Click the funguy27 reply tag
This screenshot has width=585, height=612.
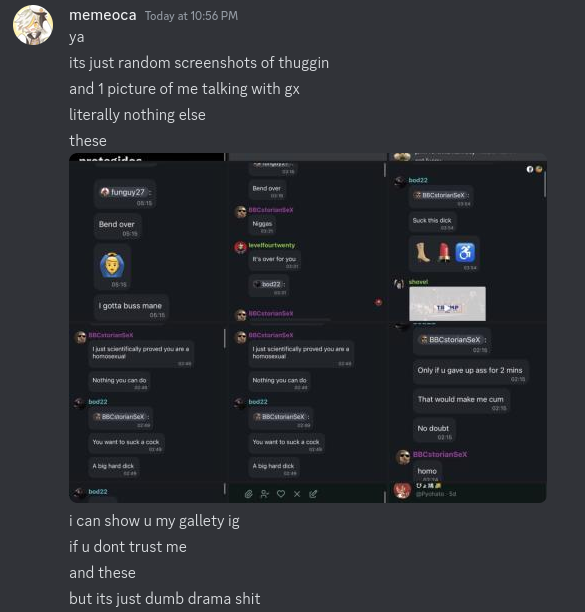[126, 192]
